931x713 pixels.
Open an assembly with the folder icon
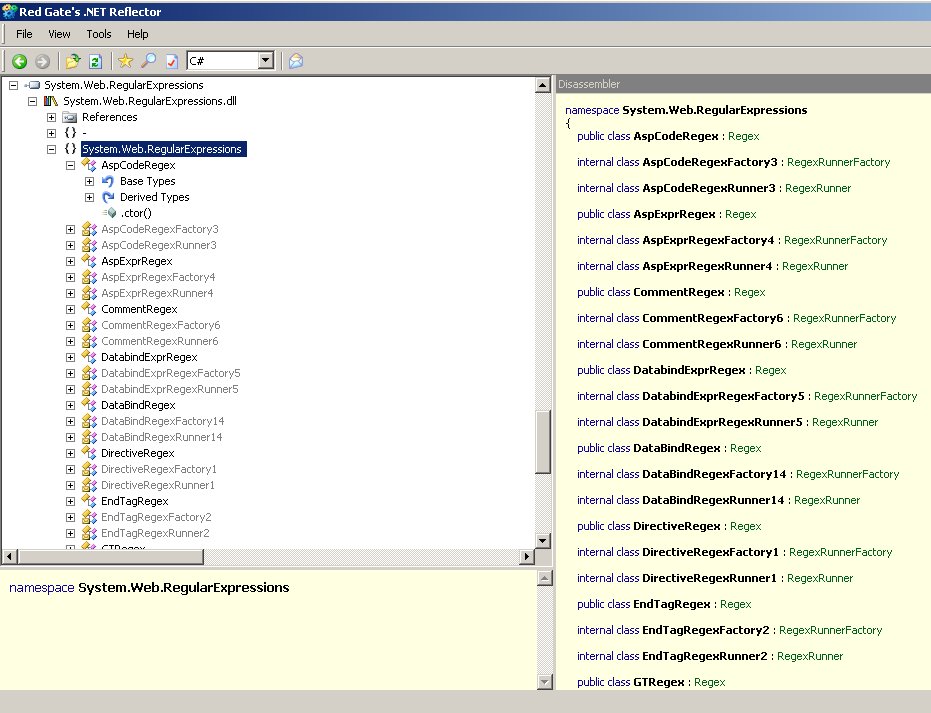point(73,61)
